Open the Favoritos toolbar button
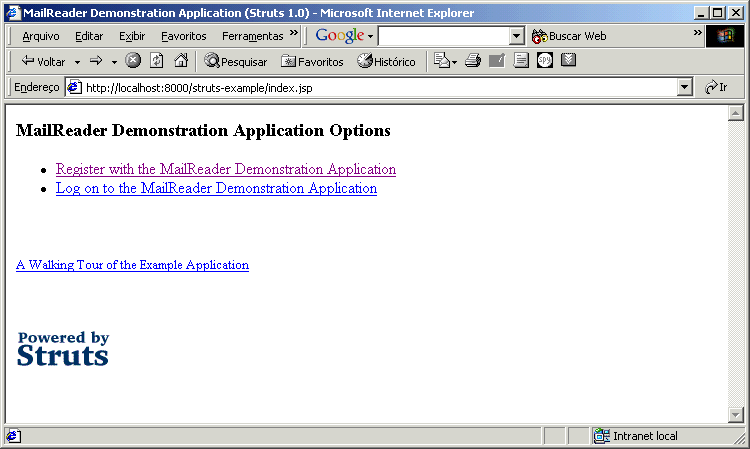 point(312,61)
